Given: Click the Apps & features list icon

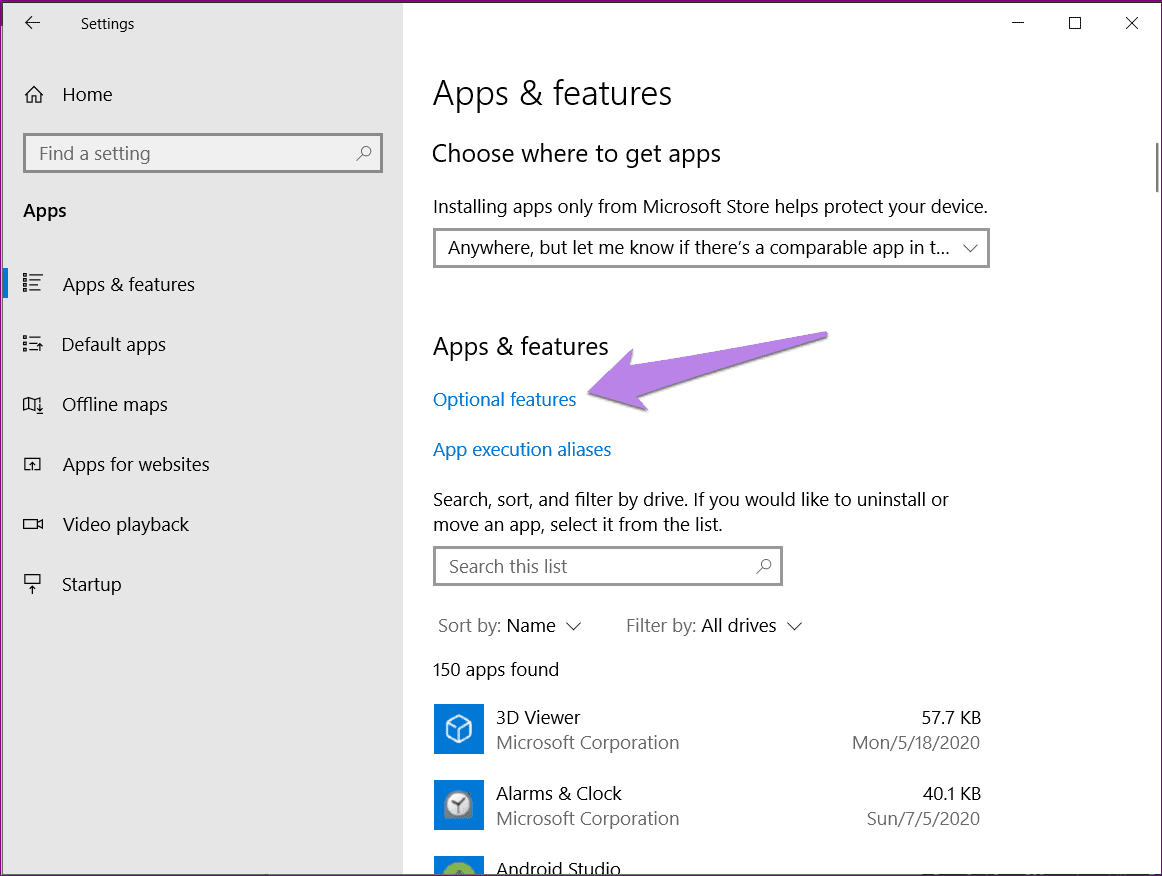Looking at the screenshot, I should point(33,283).
